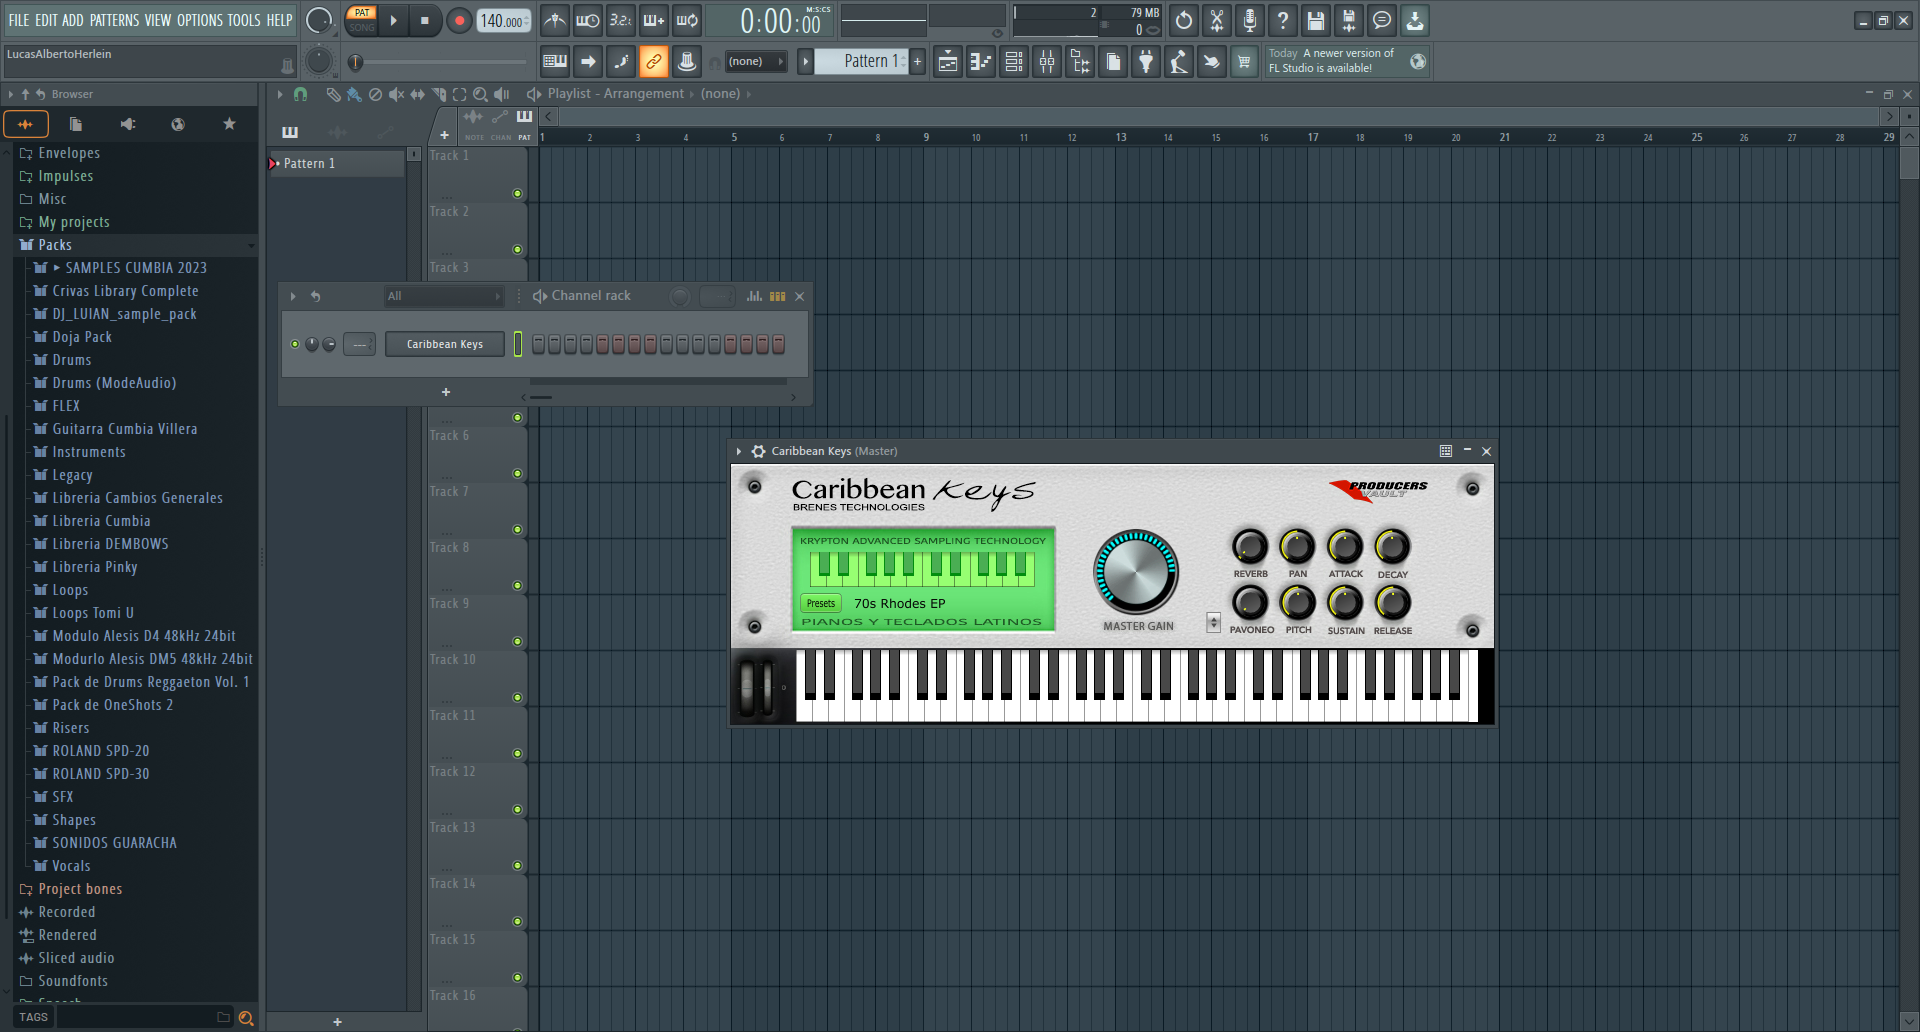Open the FILE menu

tap(19, 20)
